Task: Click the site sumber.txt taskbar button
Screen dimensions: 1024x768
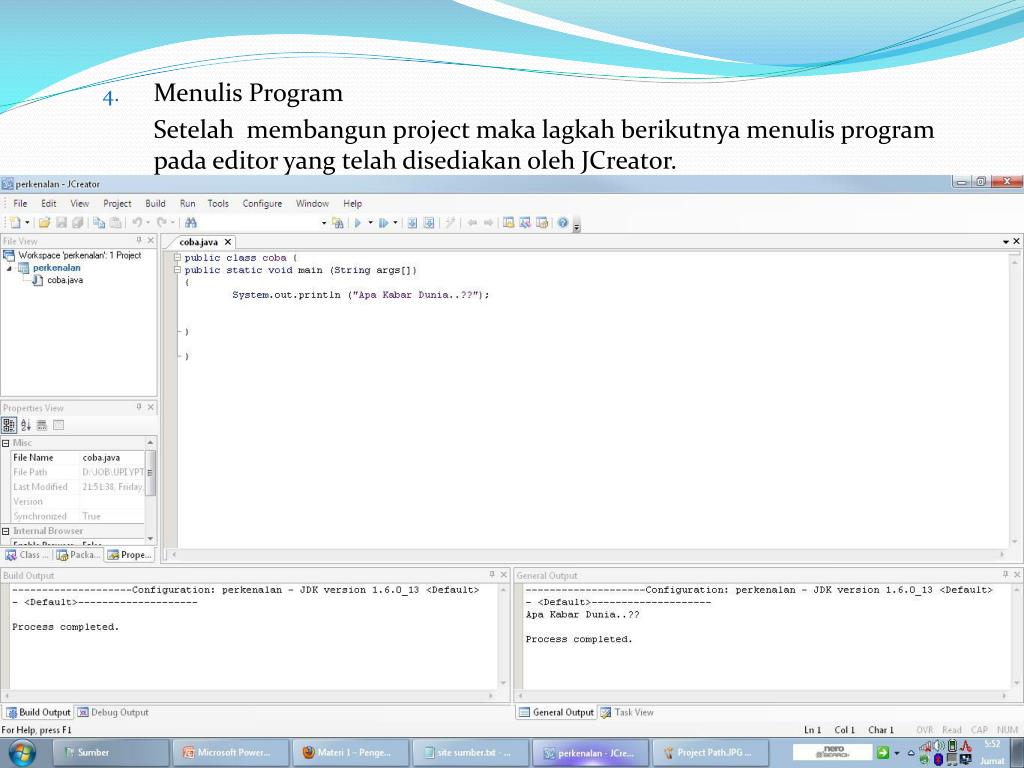Action: 470,753
